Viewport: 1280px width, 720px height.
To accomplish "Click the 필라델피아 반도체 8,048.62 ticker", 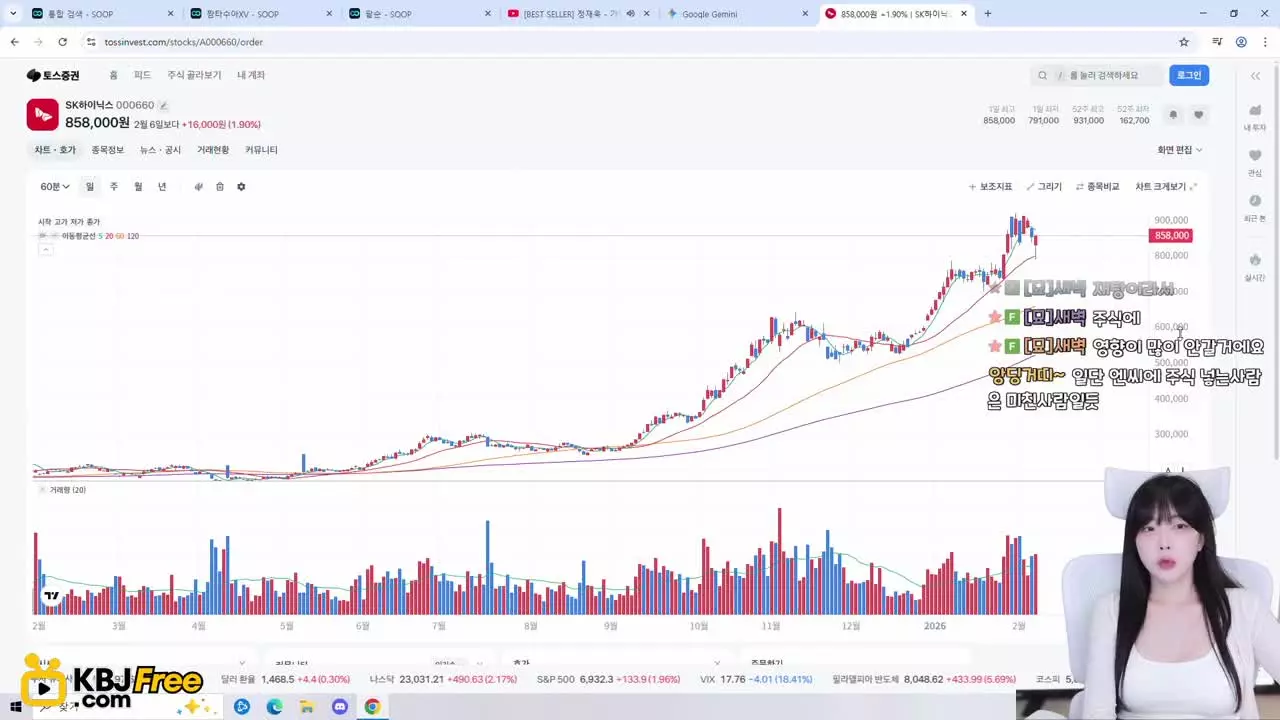I will click(924, 679).
